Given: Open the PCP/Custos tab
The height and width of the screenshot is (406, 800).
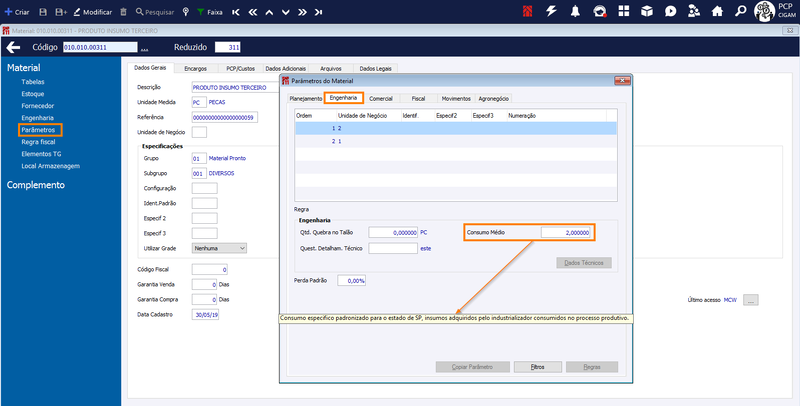Looking at the screenshot, I should pyautogui.click(x=240, y=68).
